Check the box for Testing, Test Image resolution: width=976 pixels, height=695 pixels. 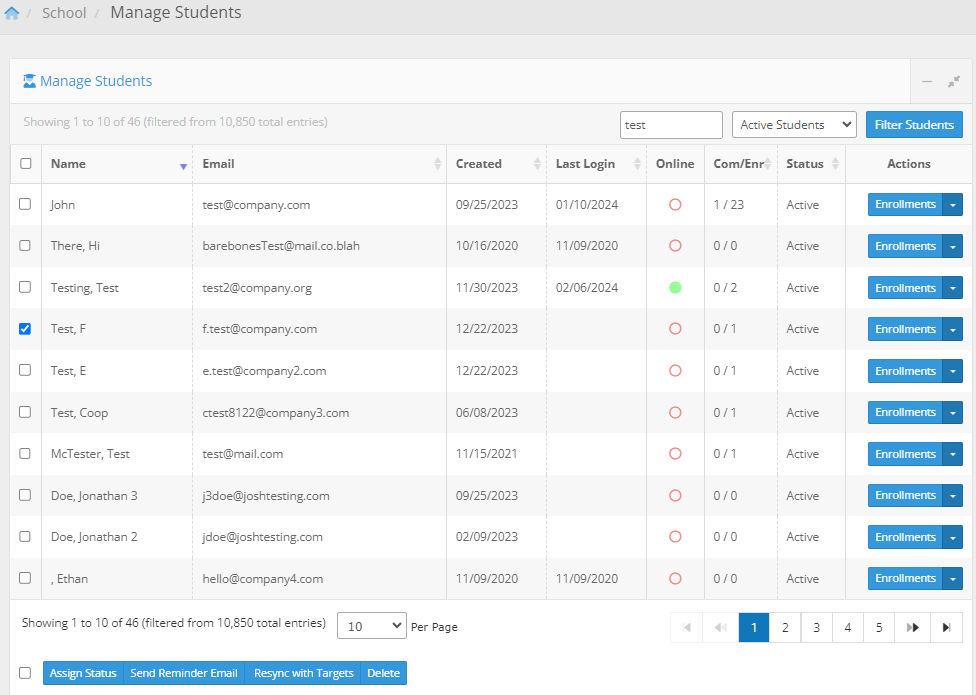(25, 287)
